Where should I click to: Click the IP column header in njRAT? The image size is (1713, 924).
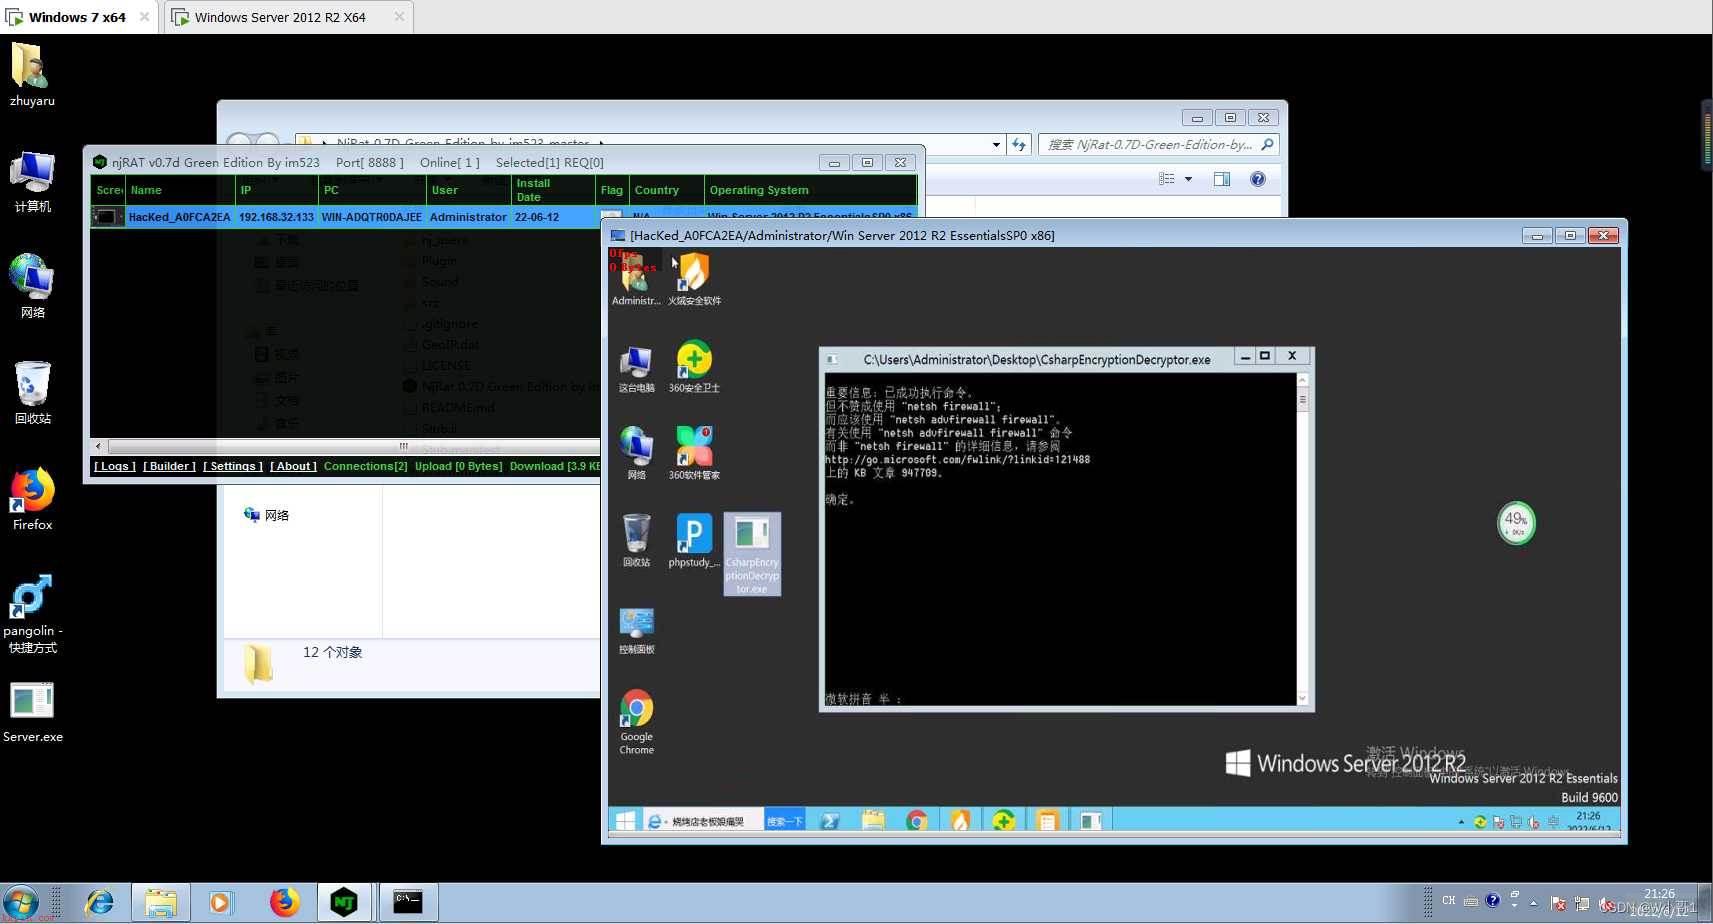click(x=277, y=190)
